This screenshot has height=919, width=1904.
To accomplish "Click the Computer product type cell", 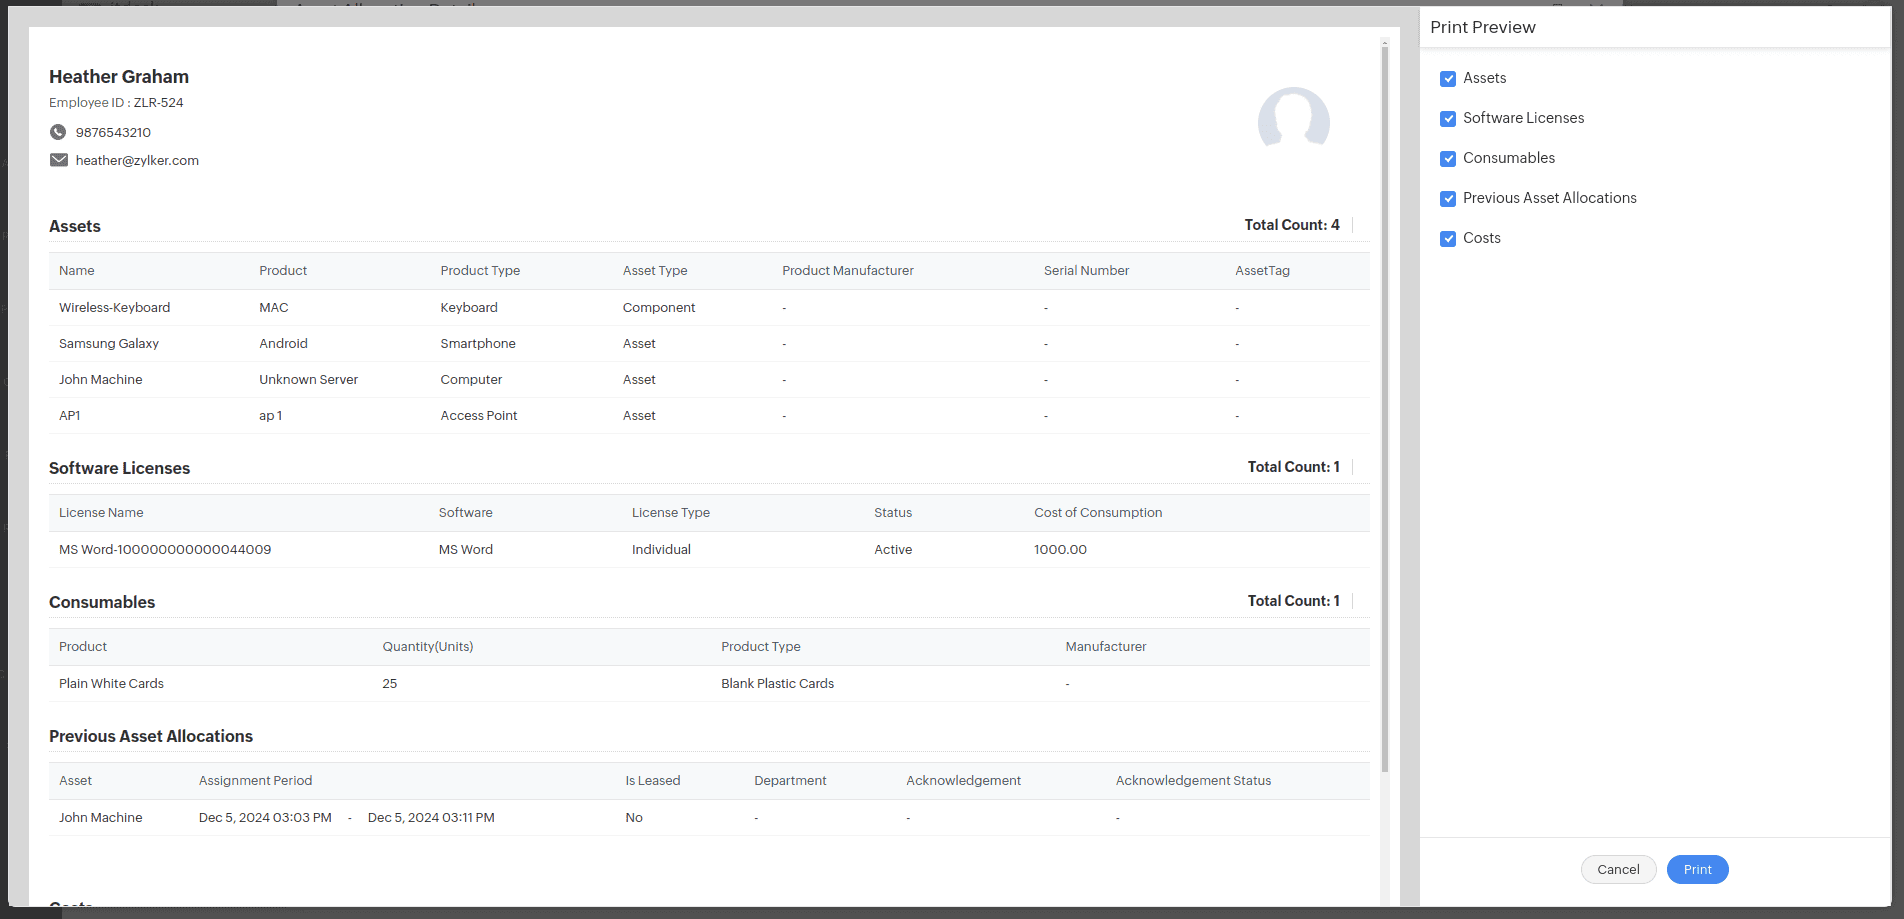I will (x=471, y=379).
